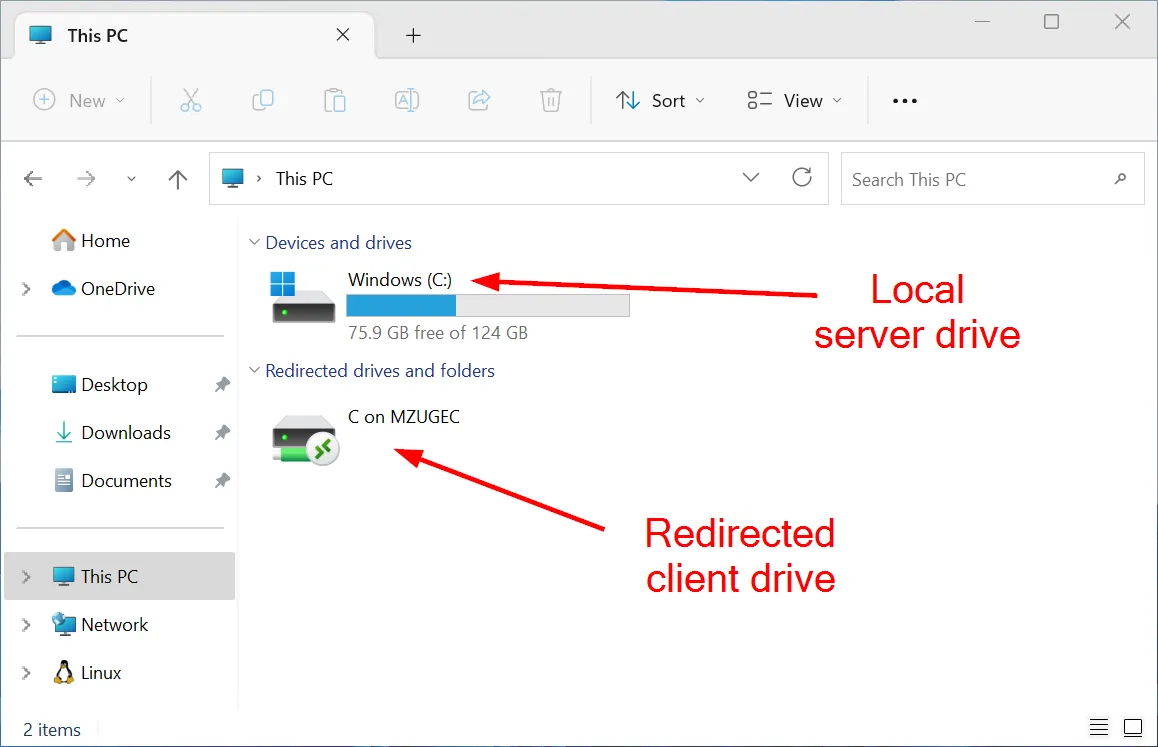The width and height of the screenshot is (1158, 747).
Task: Click the Delete trash can icon
Action: (x=550, y=100)
